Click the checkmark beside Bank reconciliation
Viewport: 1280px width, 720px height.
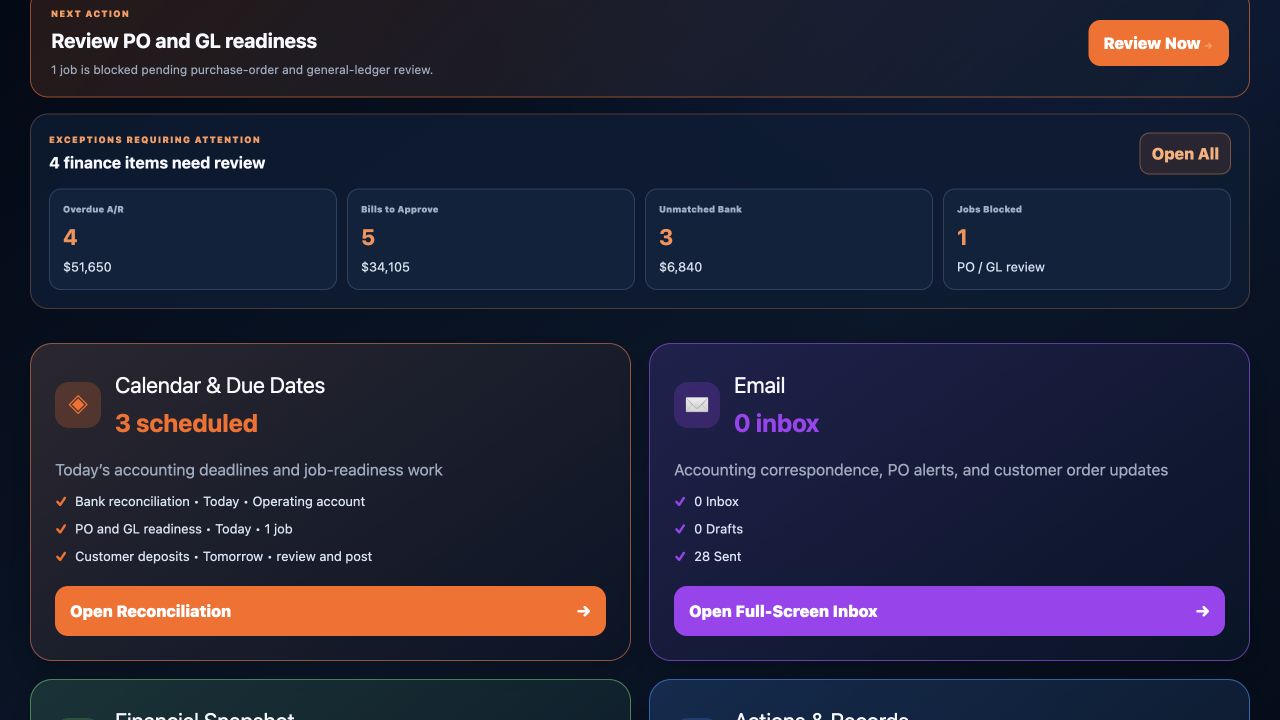pyautogui.click(x=62, y=502)
